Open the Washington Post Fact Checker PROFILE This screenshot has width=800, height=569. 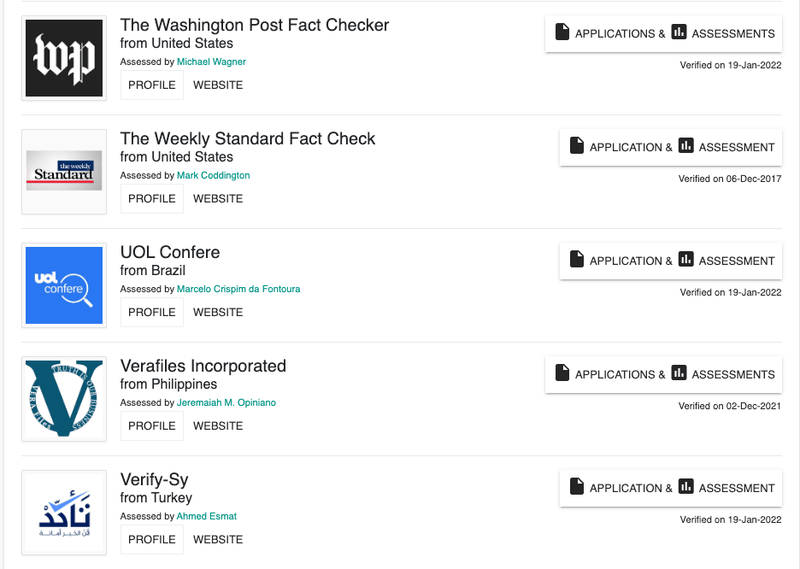(x=152, y=85)
